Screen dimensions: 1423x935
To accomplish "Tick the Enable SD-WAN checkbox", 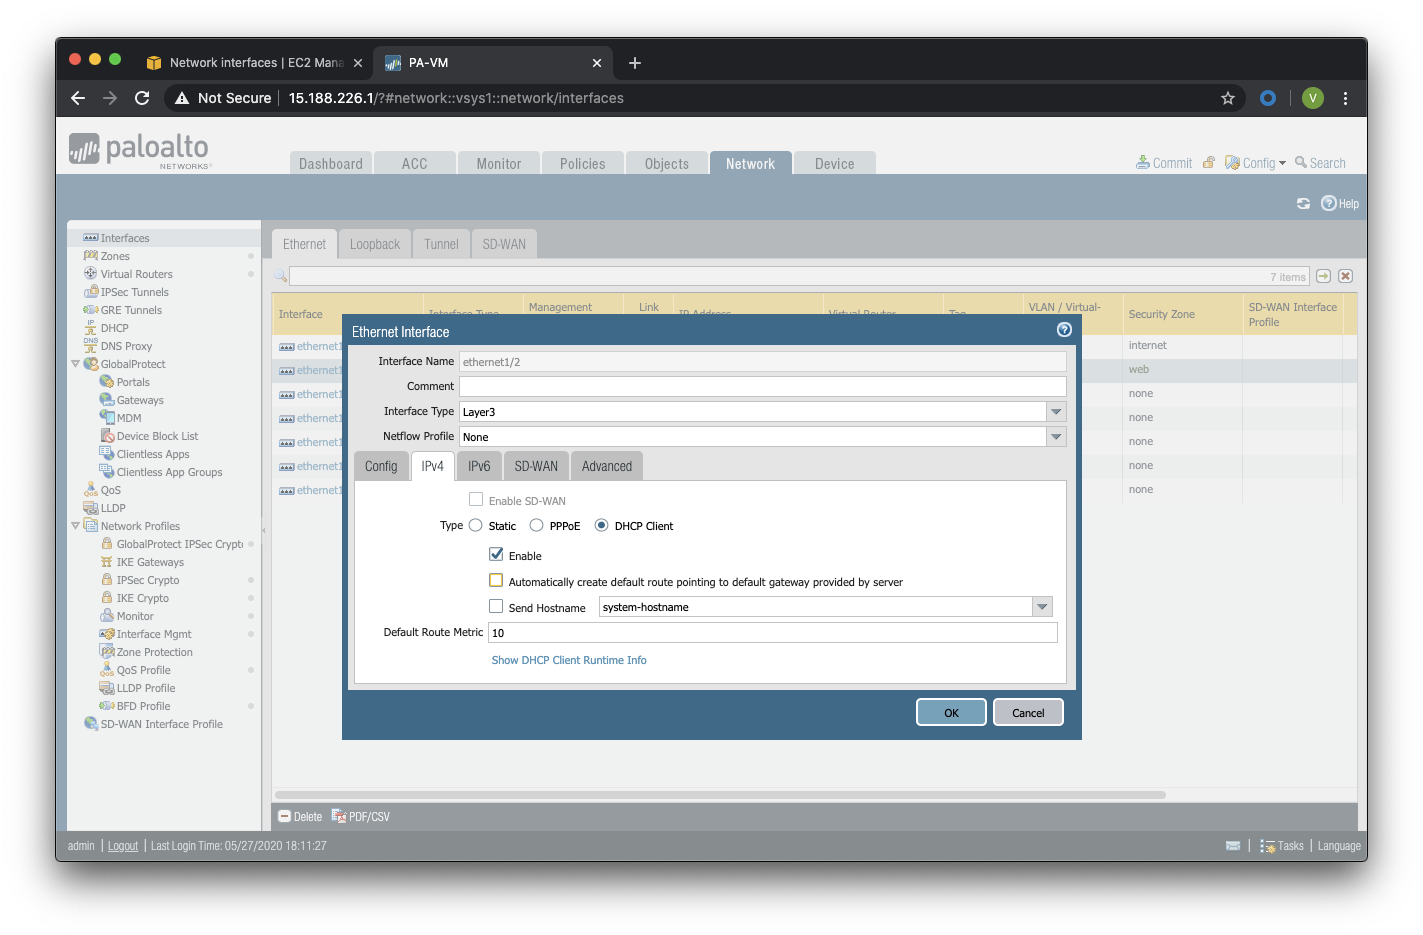I will (476, 499).
